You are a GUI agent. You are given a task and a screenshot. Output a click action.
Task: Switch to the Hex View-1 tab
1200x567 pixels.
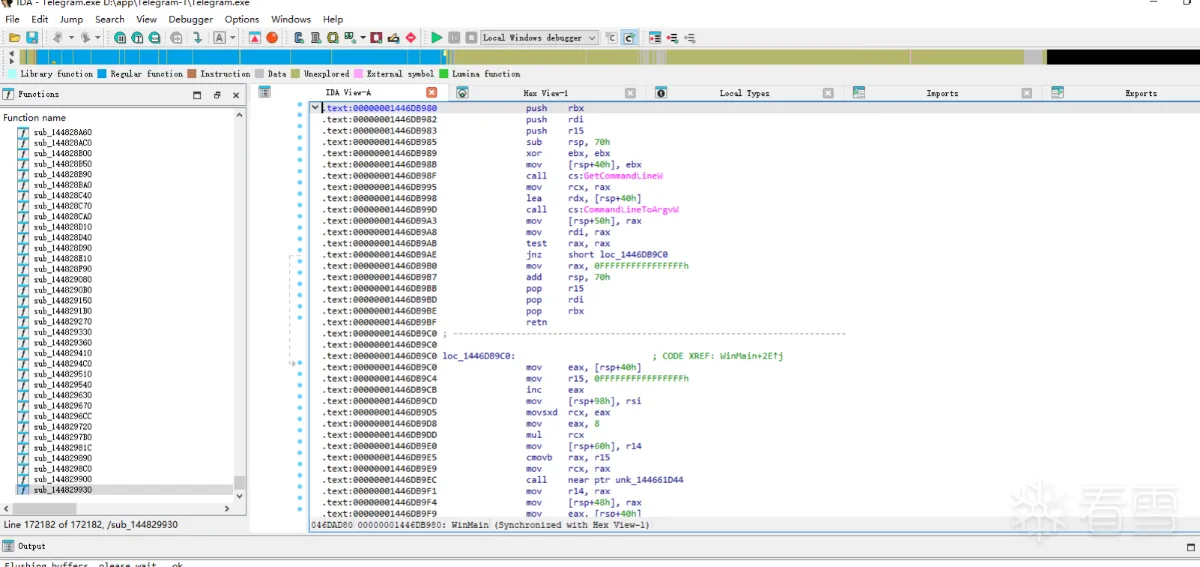click(545, 93)
